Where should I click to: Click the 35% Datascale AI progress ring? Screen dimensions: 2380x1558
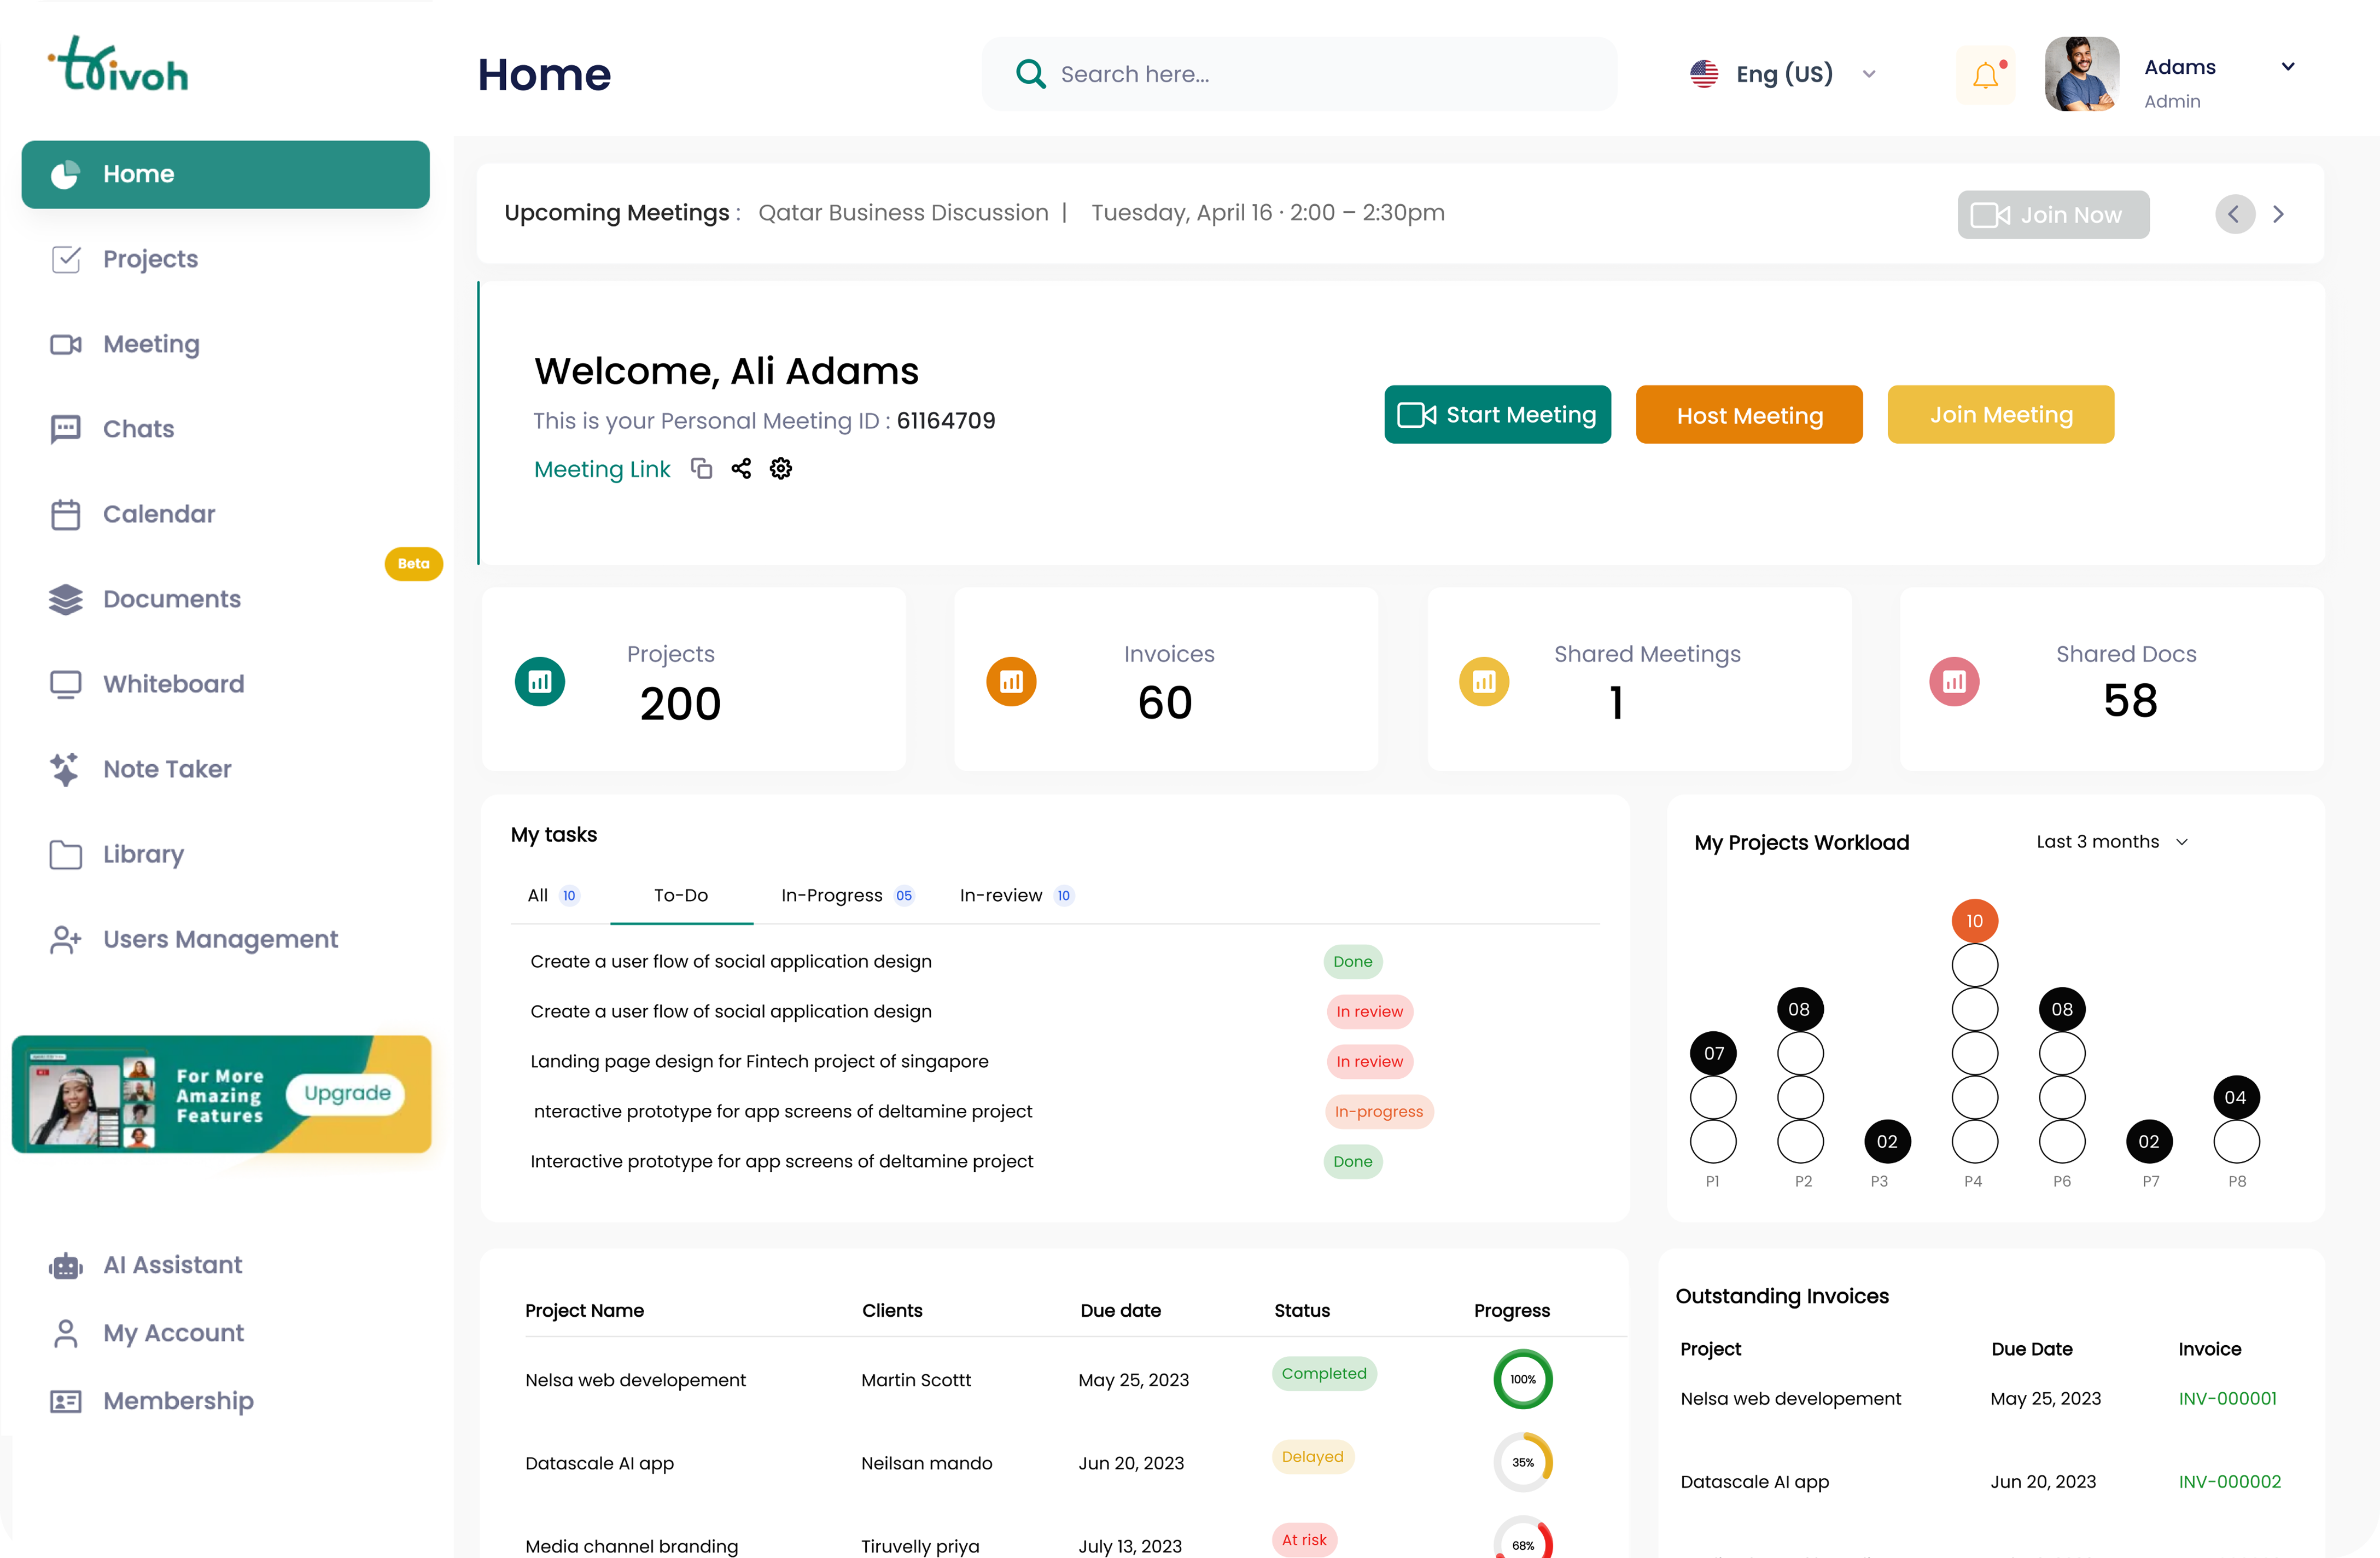tap(1522, 1462)
